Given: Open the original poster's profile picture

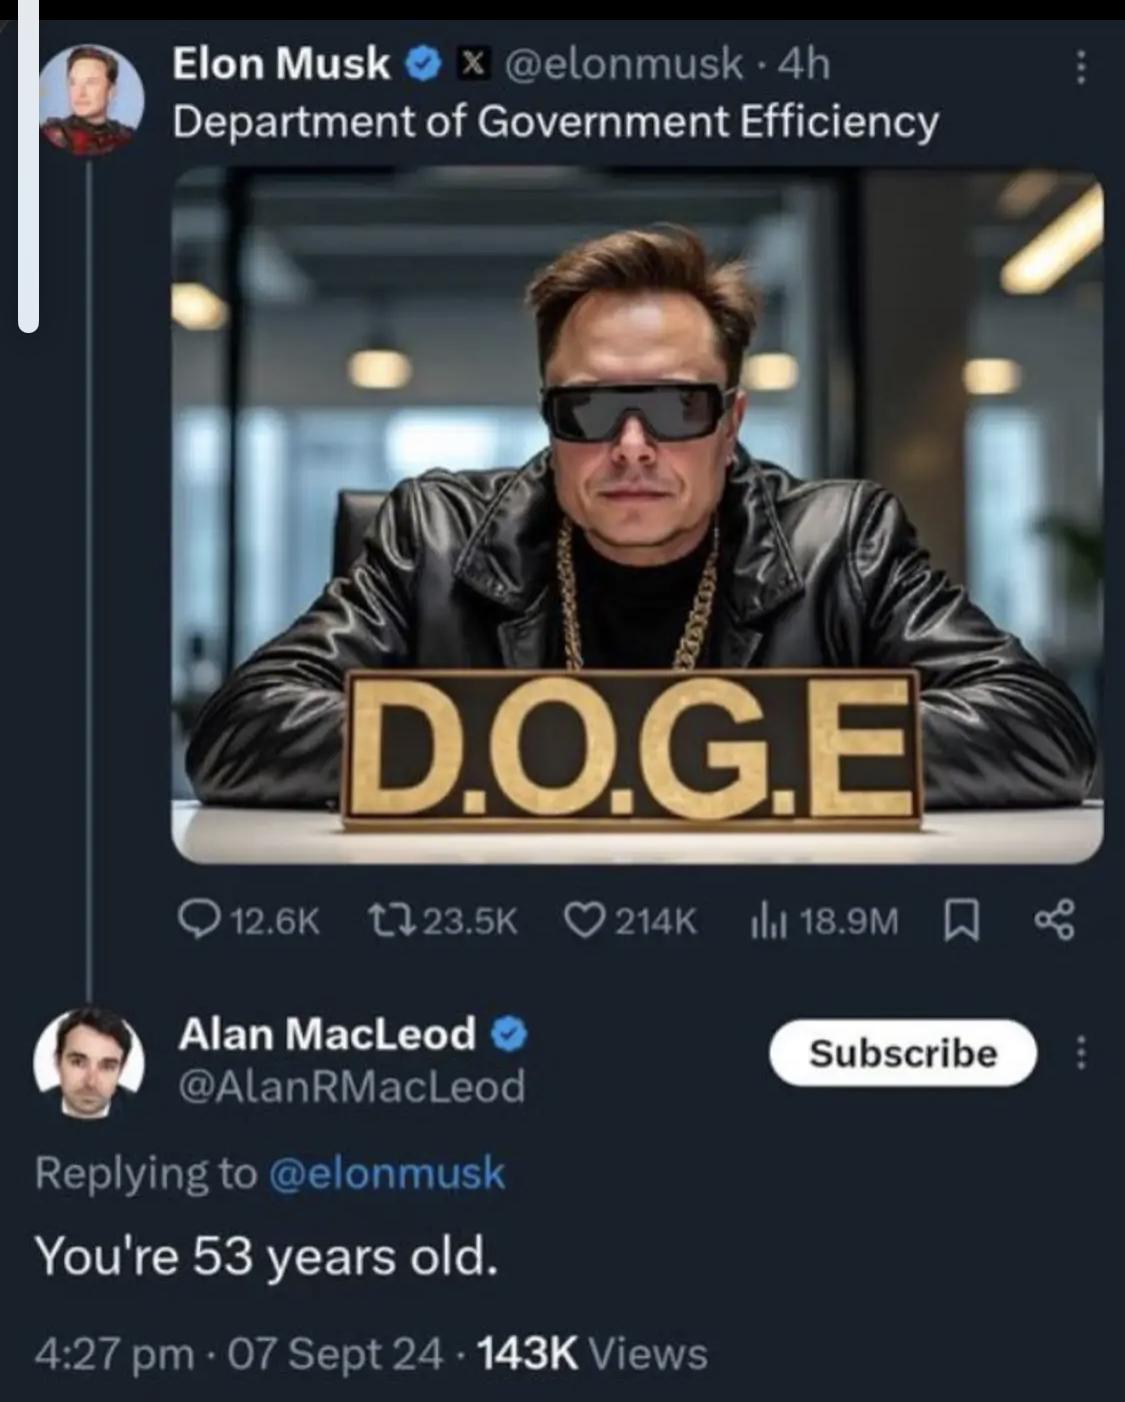Looking at the screenshot, I should click(x=91, y=100).
